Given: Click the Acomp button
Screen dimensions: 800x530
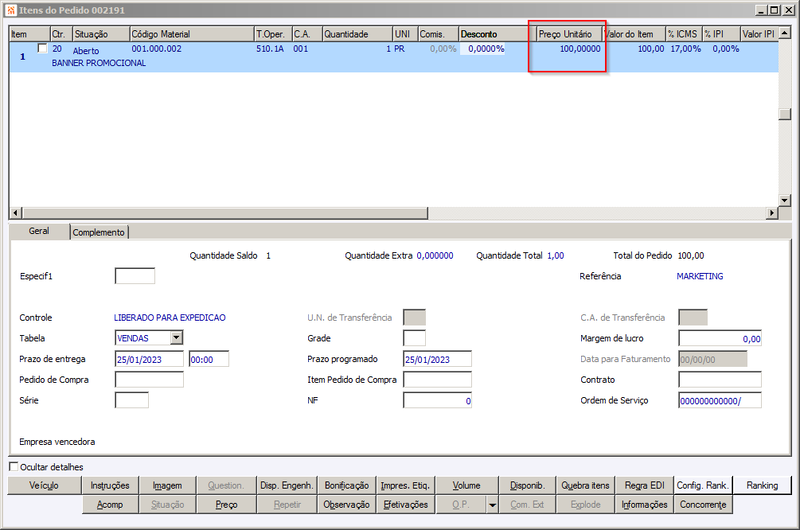Looking at the screenshot, I should [110, 504].
